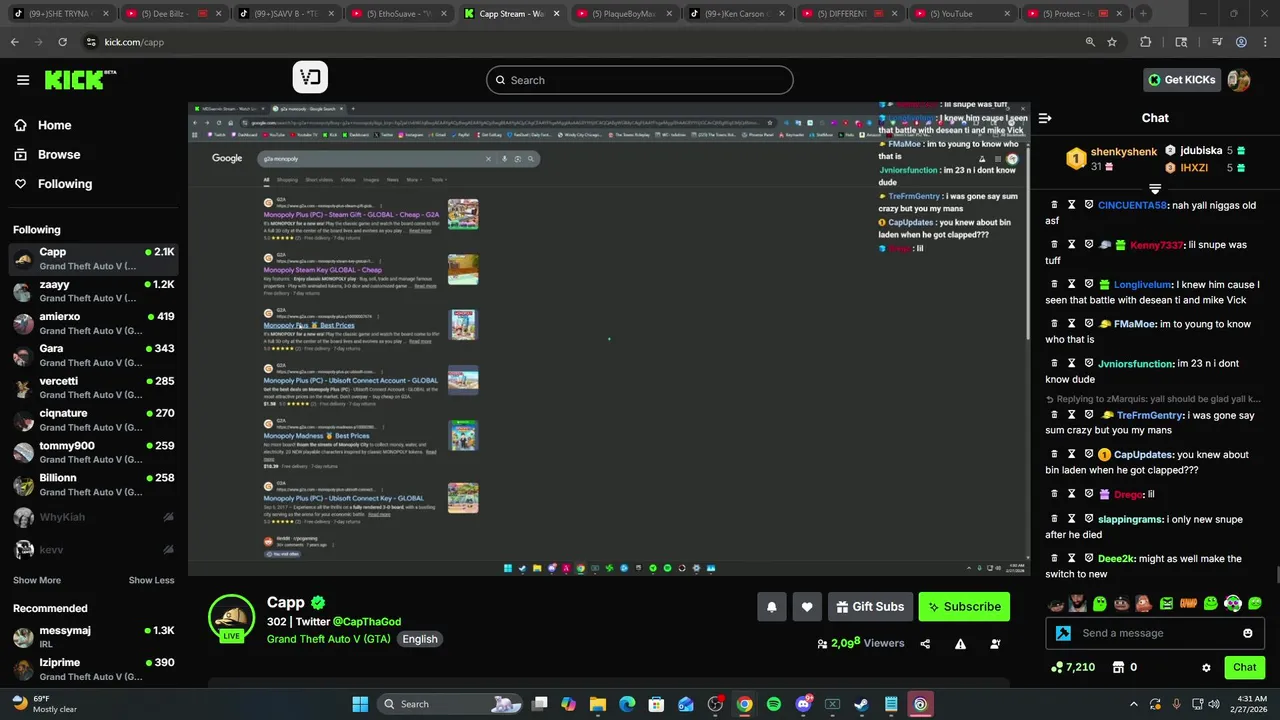The width and height of the screenshot is (1280, 720).
Task: Open offline kevv channel
Action: click(x=94, y=549)
